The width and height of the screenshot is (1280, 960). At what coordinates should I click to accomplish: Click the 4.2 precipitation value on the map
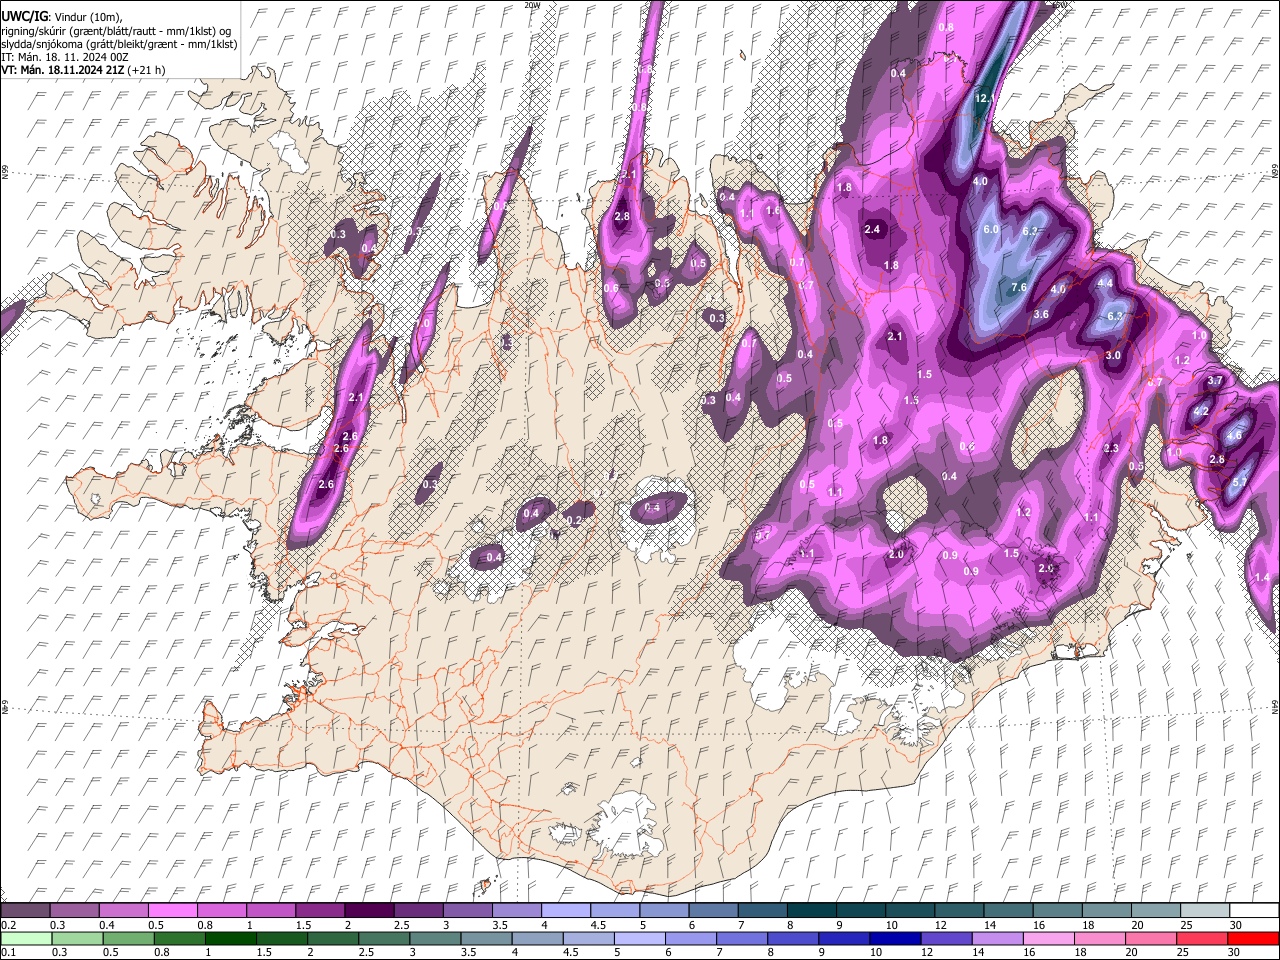pyautogui.click(x=1202, y=411)
